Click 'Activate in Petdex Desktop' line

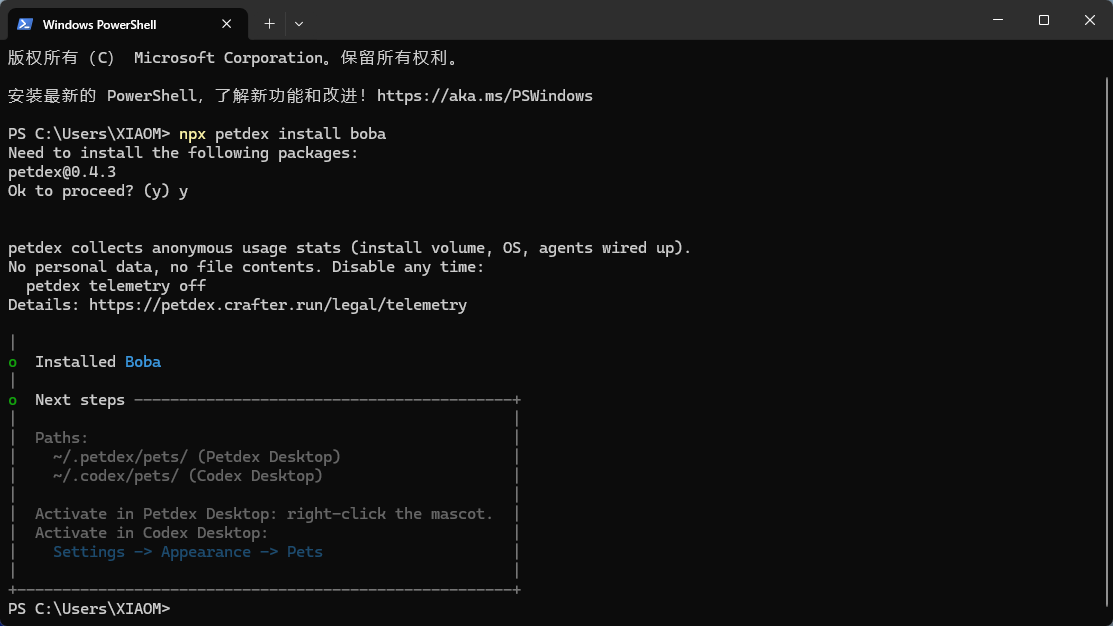tap(263, 514)
